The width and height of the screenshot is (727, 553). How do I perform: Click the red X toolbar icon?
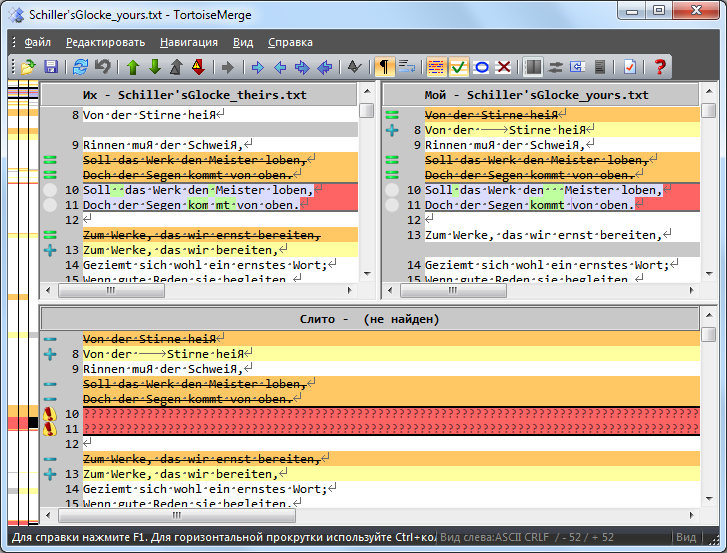pyautogui.click(x=503, y=67)
